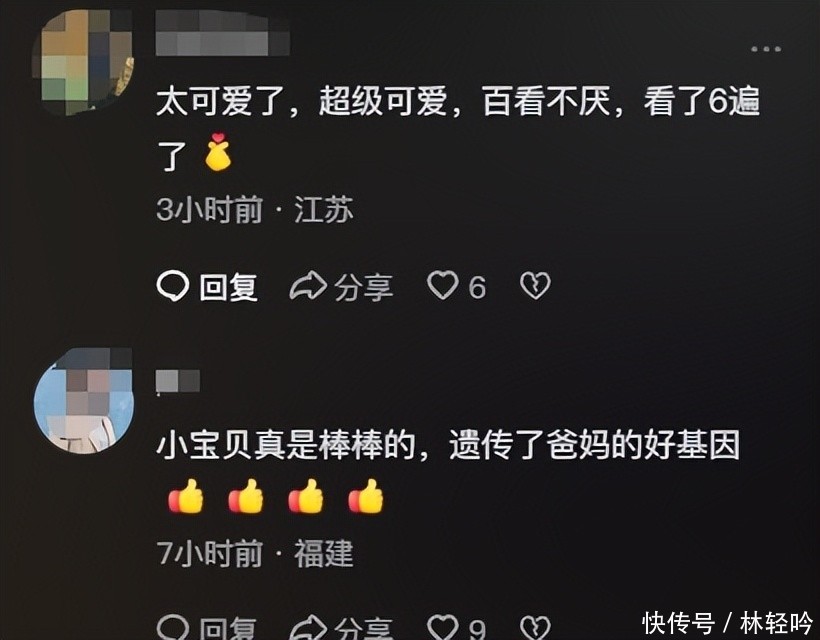Click the finger heart emoji in the first comment
This screenshot has height=640, width=820.
[218, 152]
